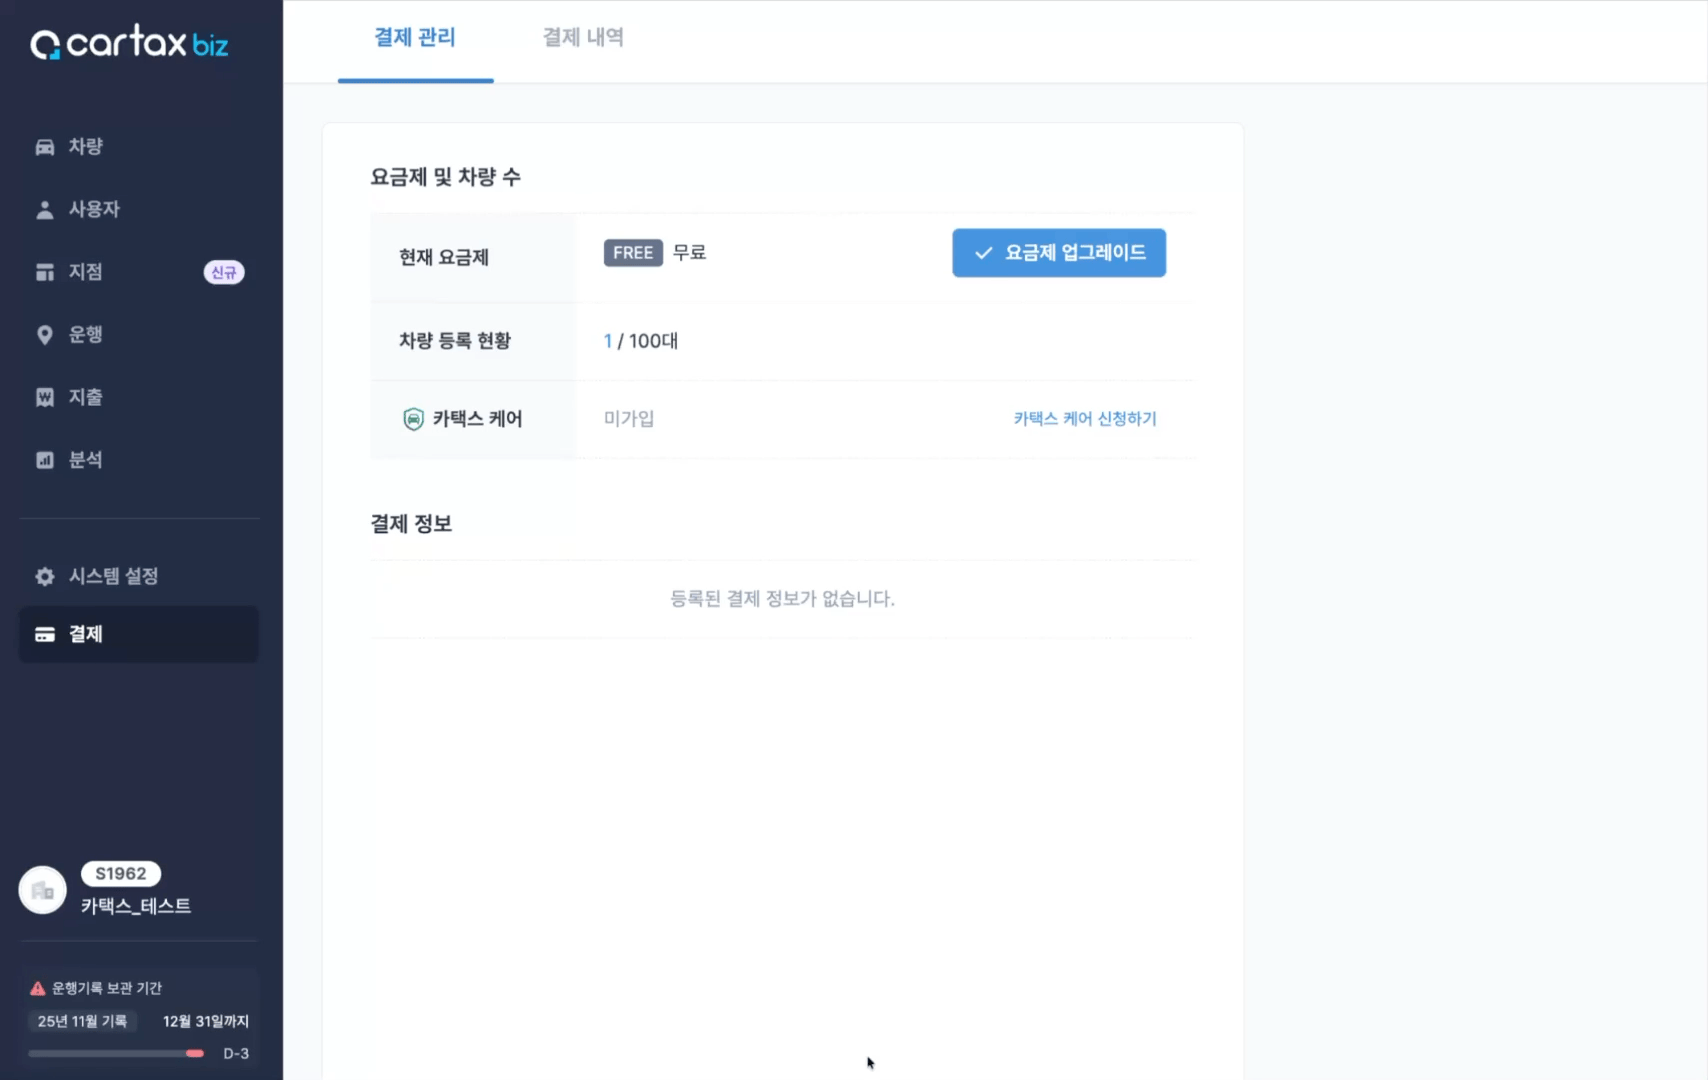This screenshot has height=1080, width=1708.
Task: Click the company profile avatar
Action: [43, 890]
